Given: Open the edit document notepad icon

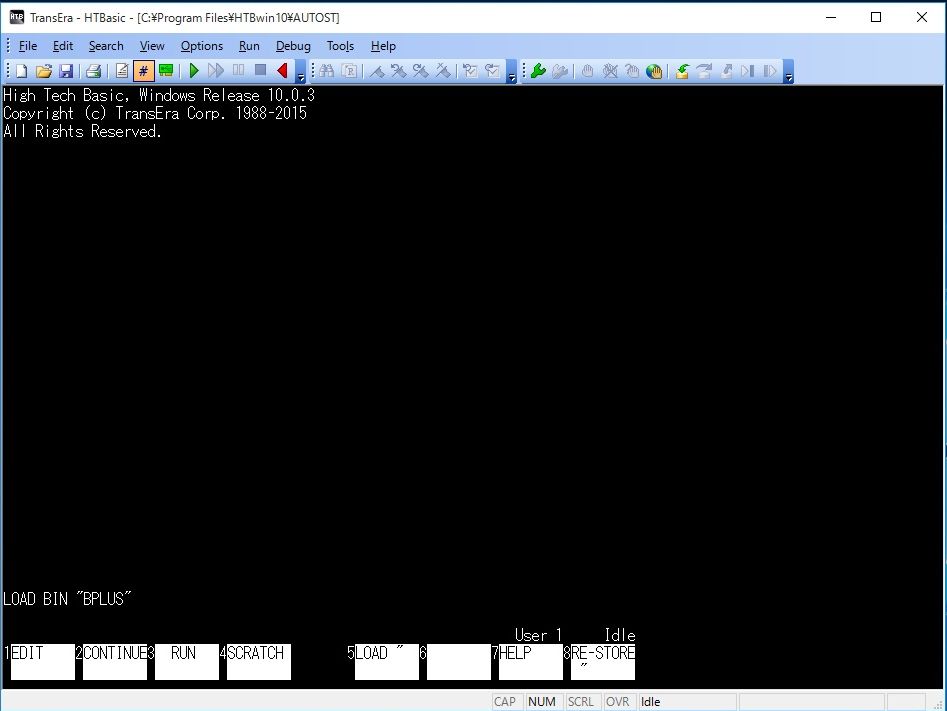Looking at the screenshot, I should click(x=121, y=71).
